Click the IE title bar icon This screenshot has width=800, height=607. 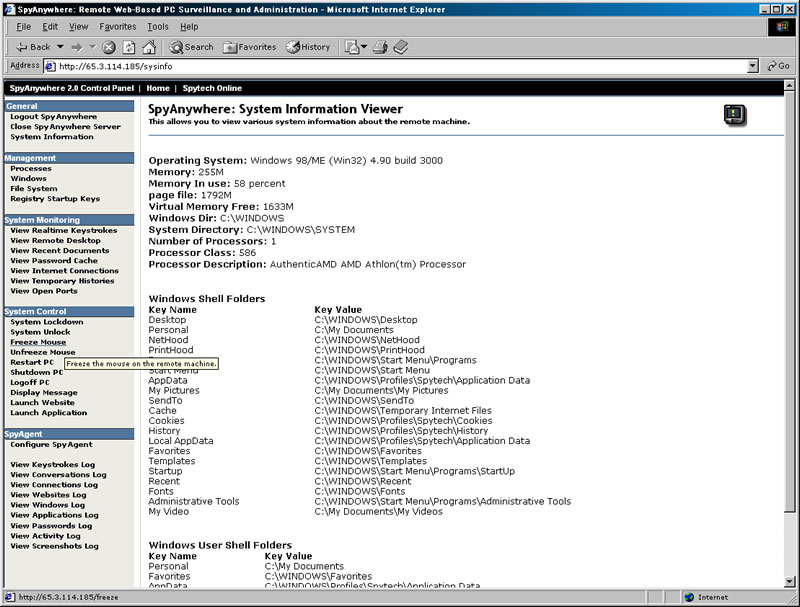pos(9,9)
